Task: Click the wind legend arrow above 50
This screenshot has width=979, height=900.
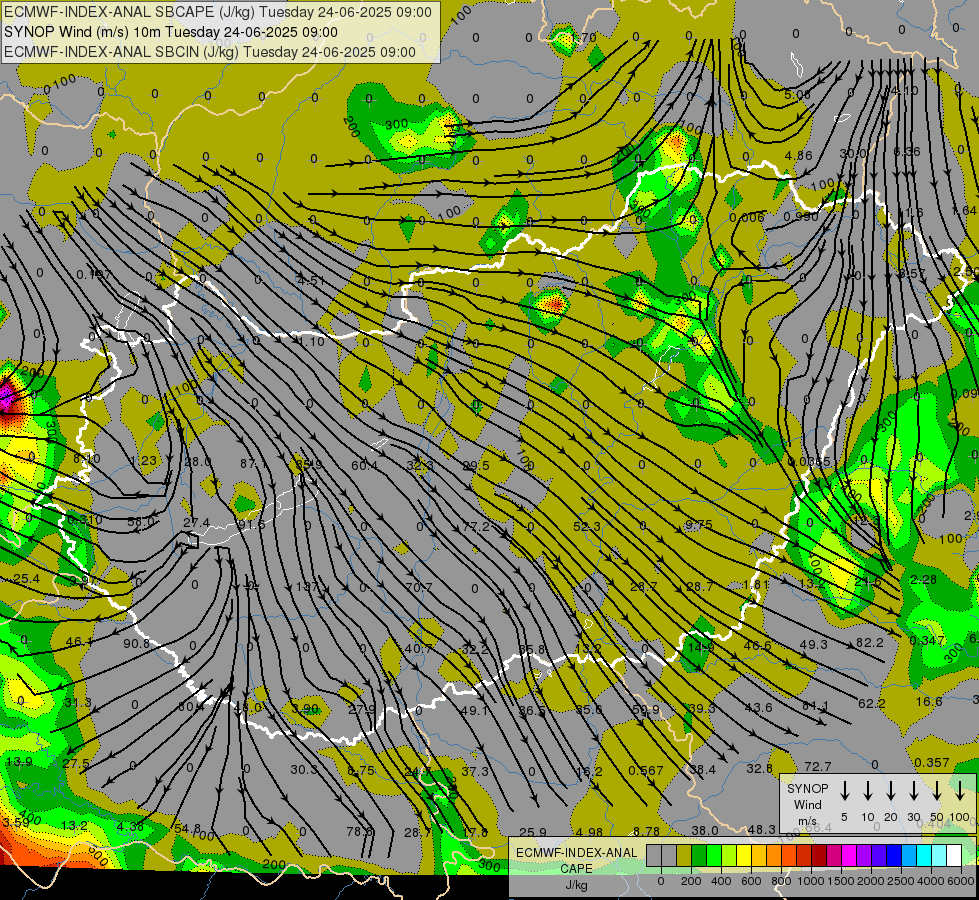Action: [937, 791]
